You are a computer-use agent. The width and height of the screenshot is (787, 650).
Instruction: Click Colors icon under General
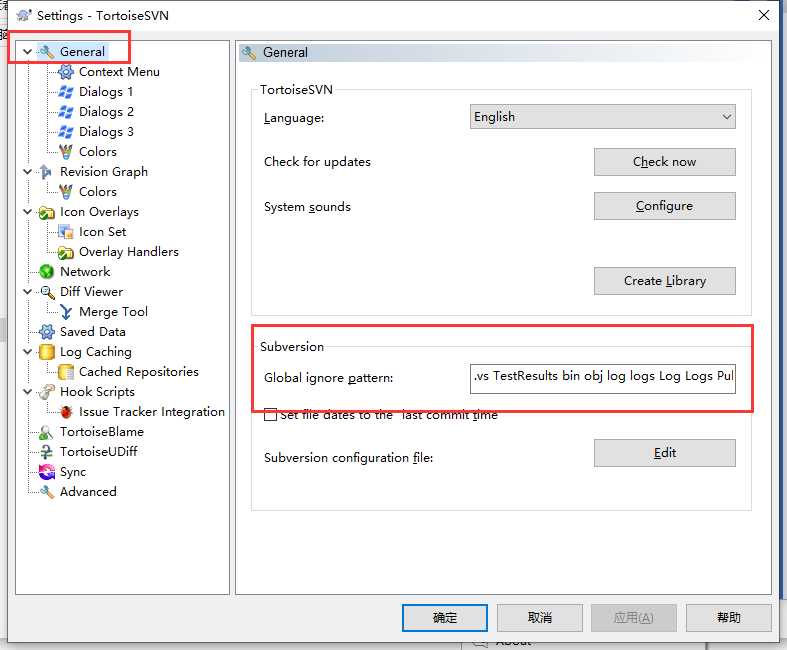pos(66,152)
